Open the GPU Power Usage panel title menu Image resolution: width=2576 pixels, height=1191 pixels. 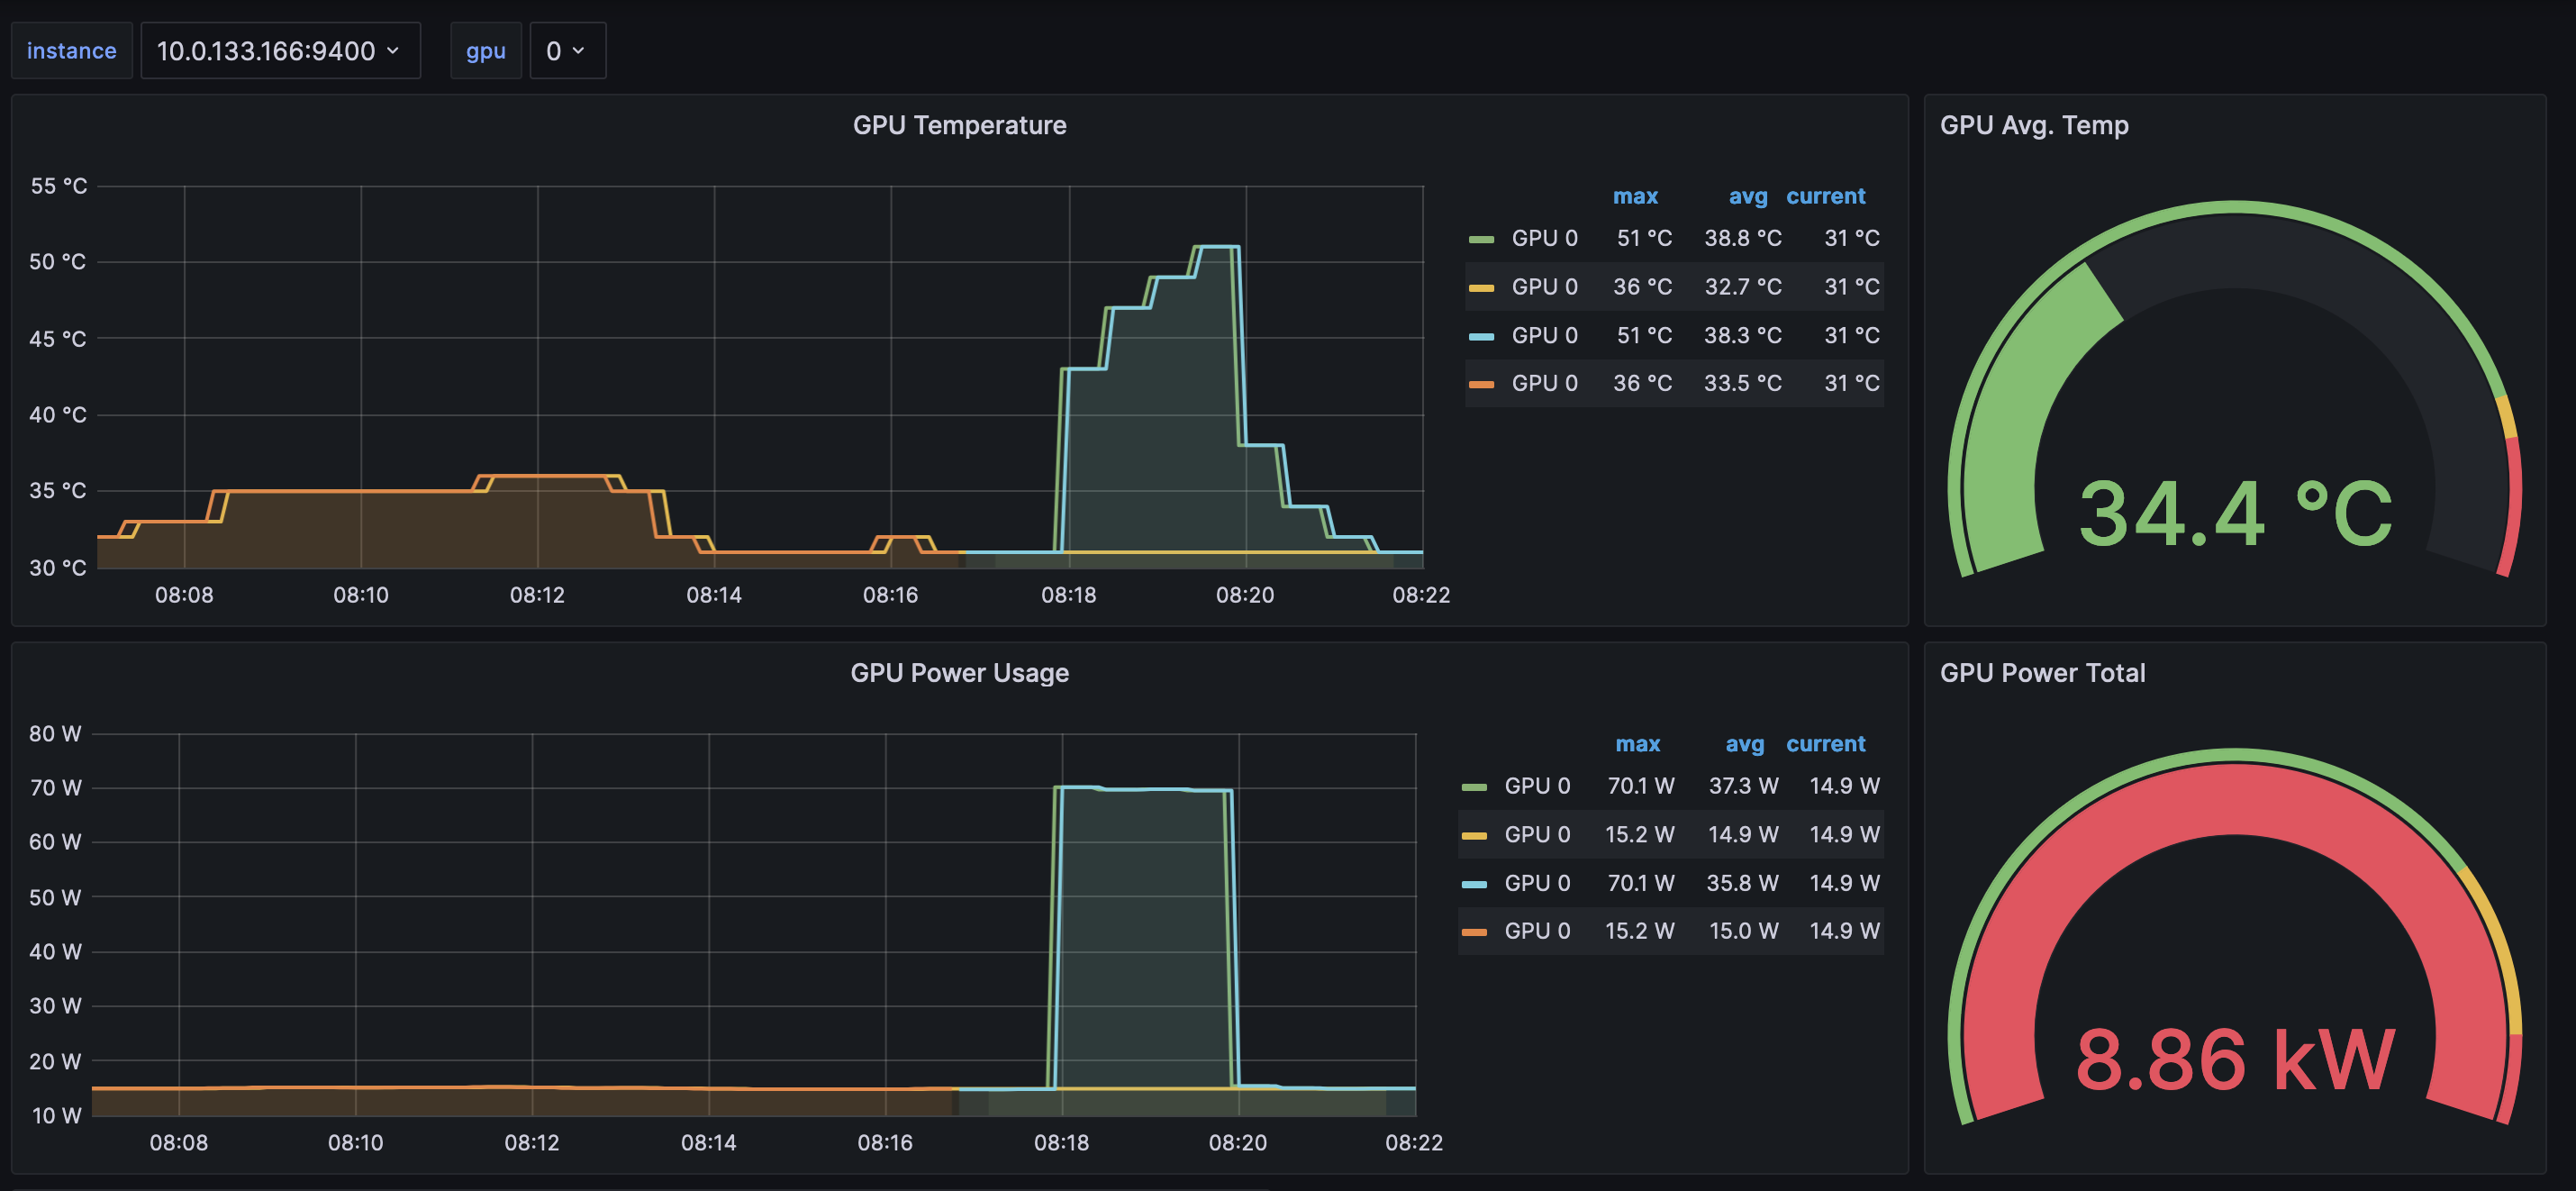pos(958,673)
